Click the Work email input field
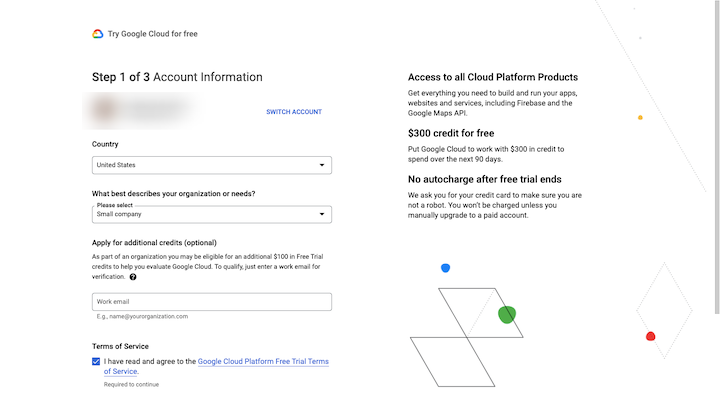This screenshot has width=720, height=395. coord(212,302)
